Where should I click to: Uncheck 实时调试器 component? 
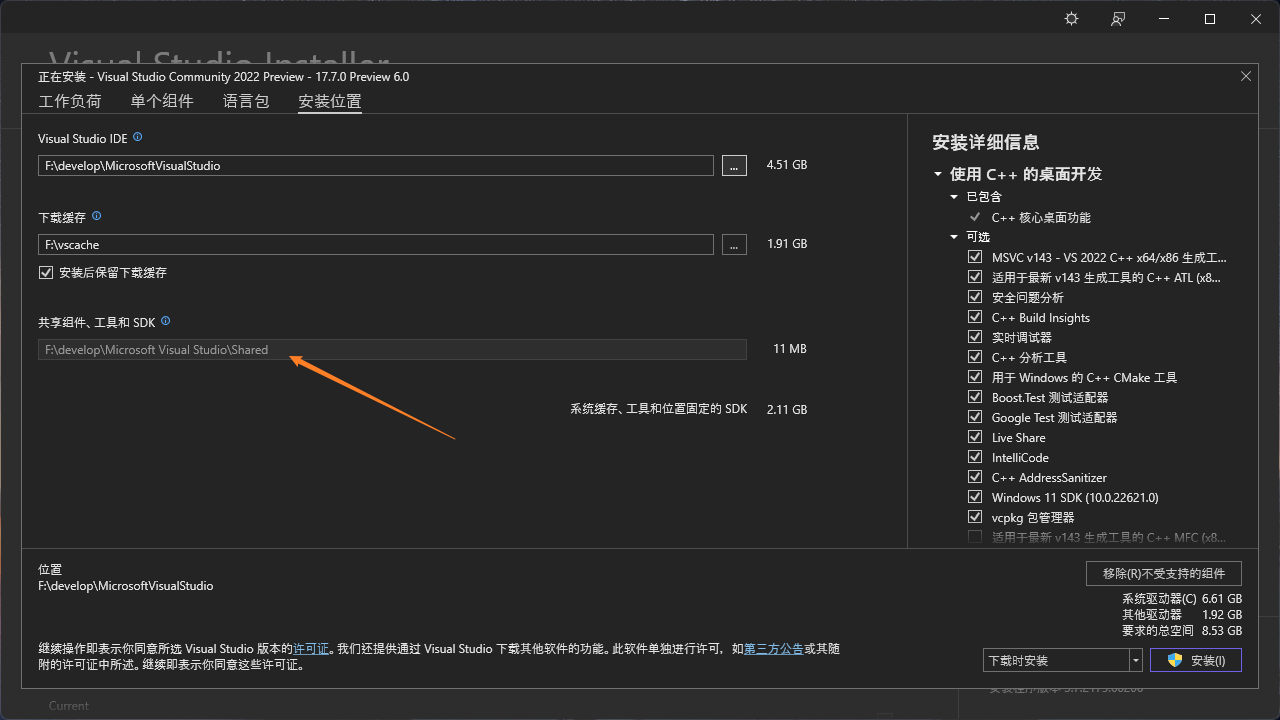click(975, 337)
